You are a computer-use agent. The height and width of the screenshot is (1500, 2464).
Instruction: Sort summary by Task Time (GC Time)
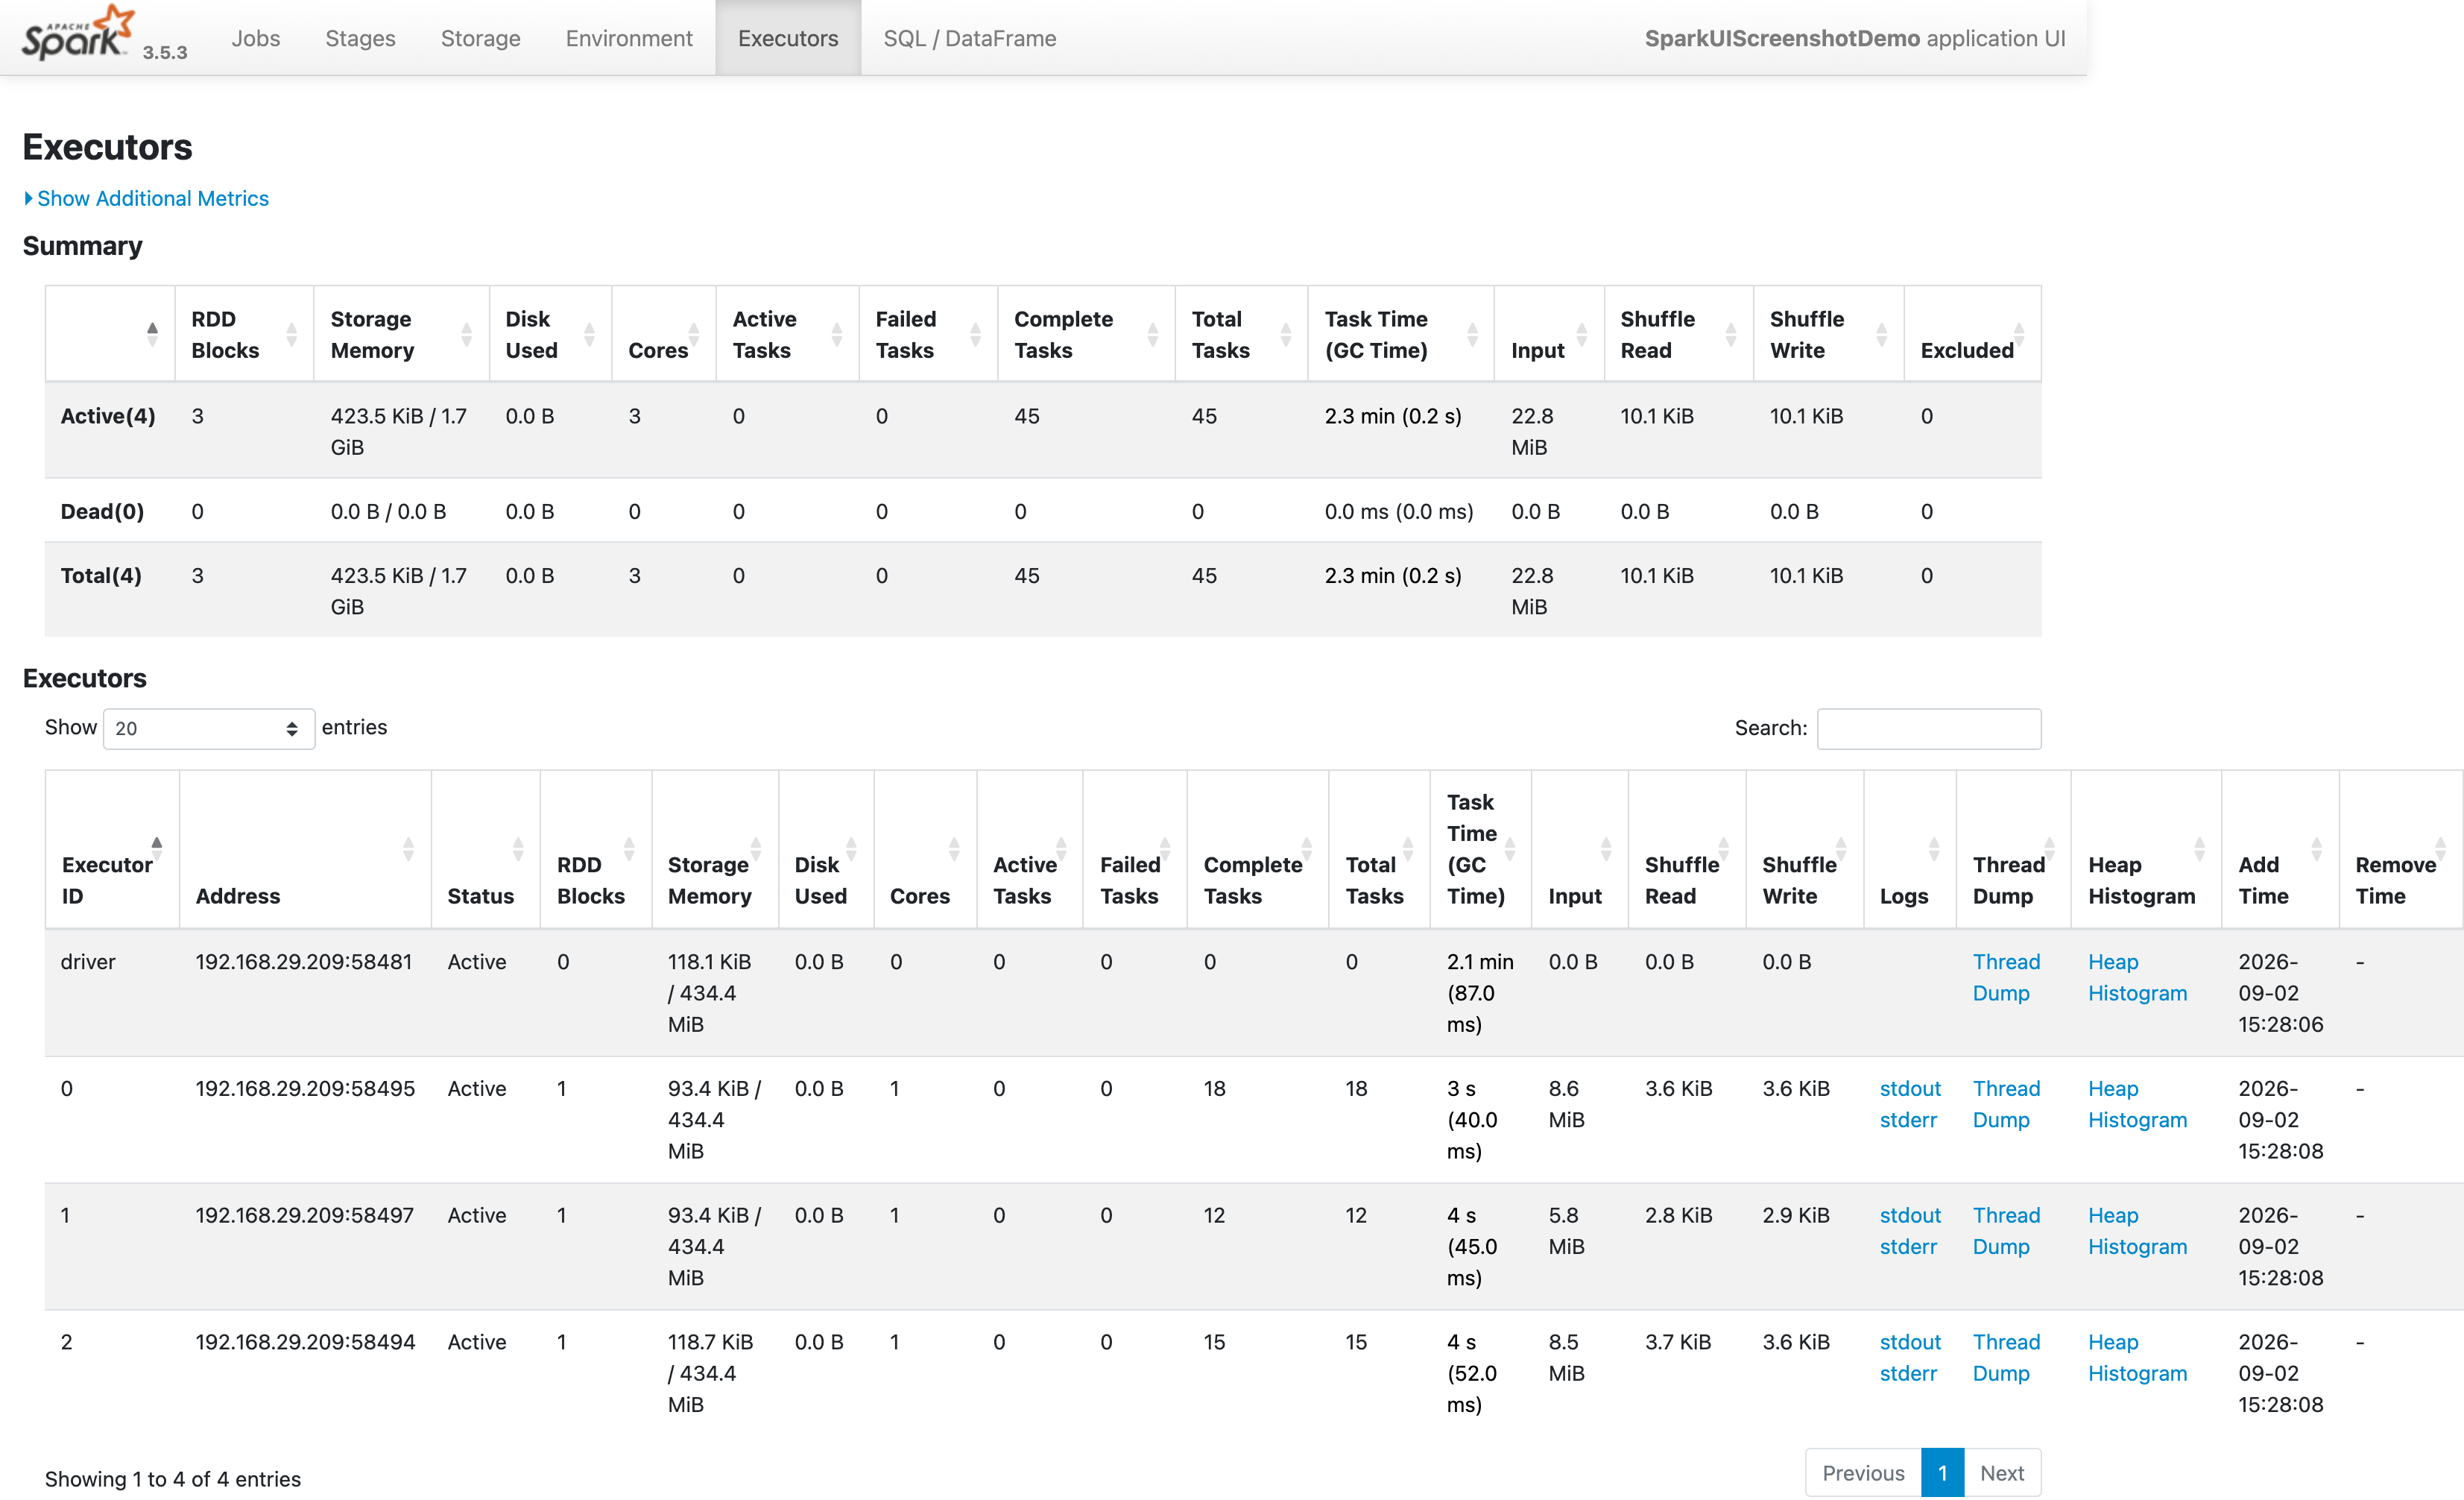(x=1400, y=334)
